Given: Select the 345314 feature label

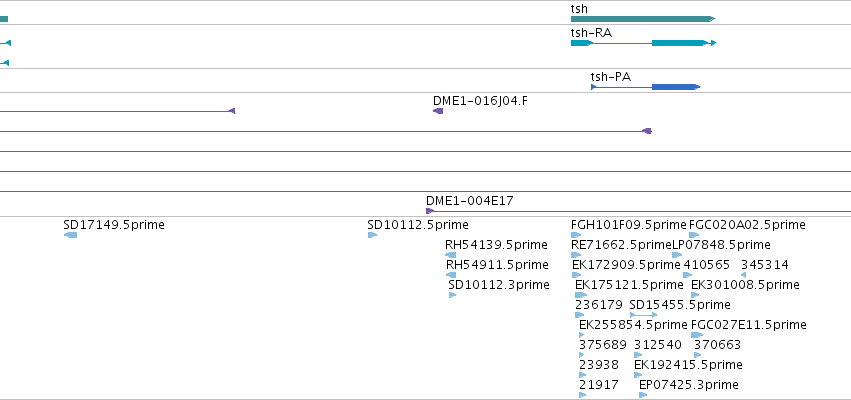Looking at the screenshot, I should [x=765, y=265].
